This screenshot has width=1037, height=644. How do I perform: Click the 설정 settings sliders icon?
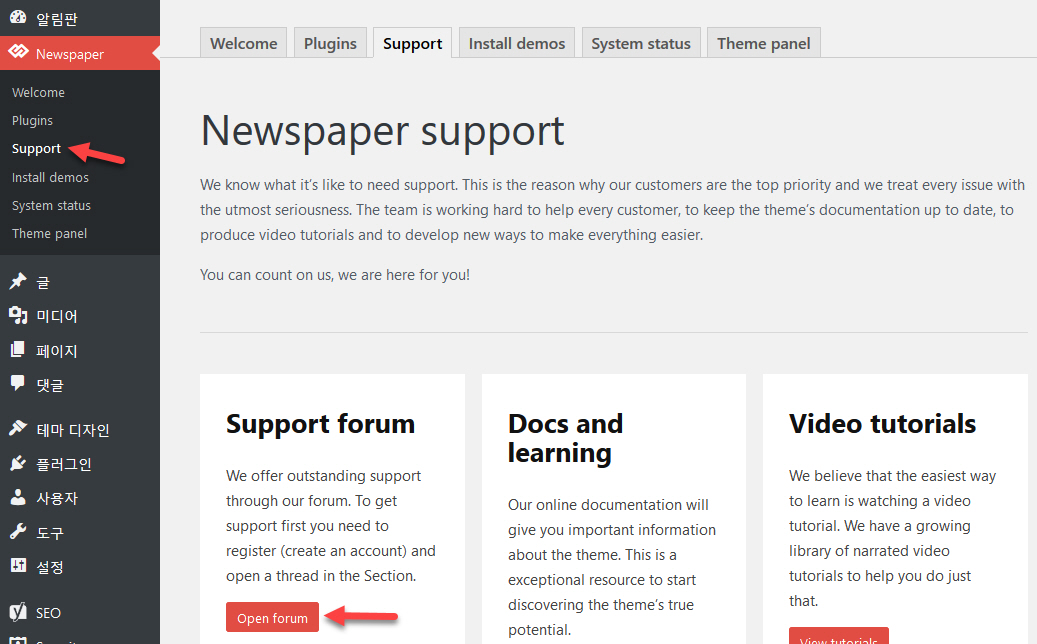tap(18, 565)
